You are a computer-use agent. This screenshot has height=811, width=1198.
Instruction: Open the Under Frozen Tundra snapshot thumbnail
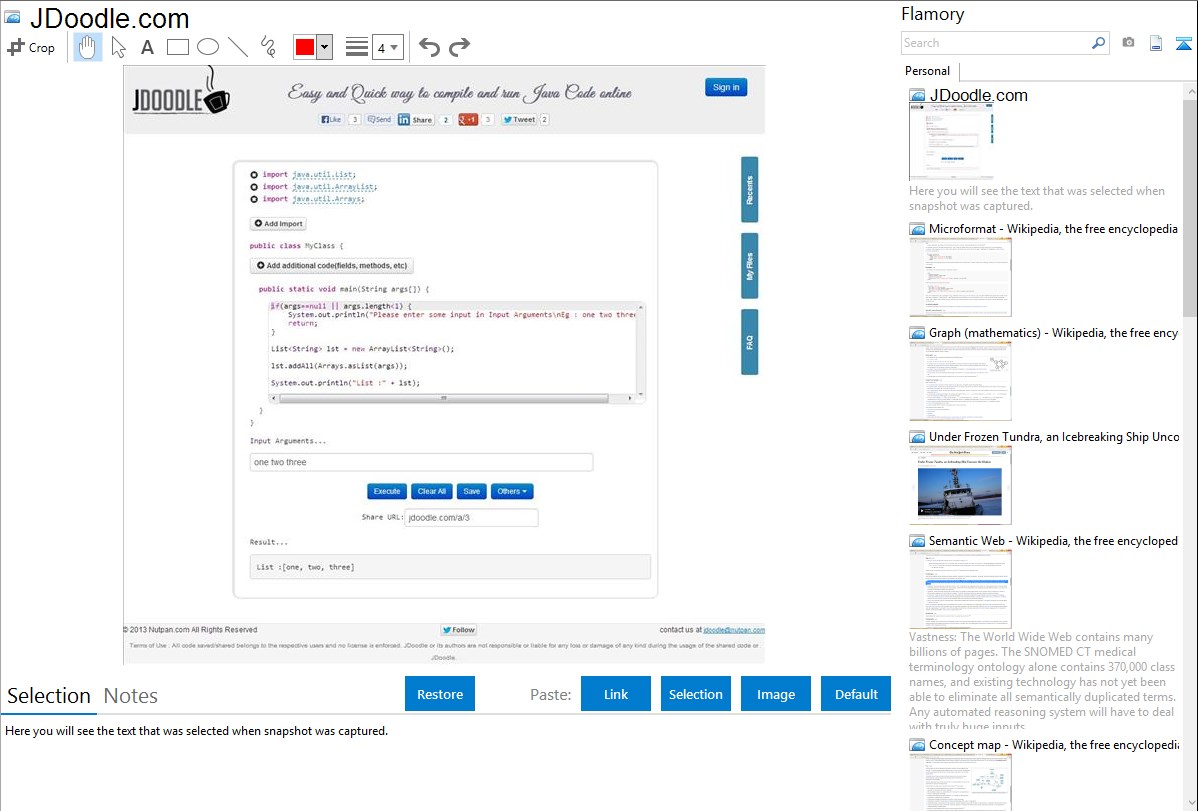(x=960, y=485)
